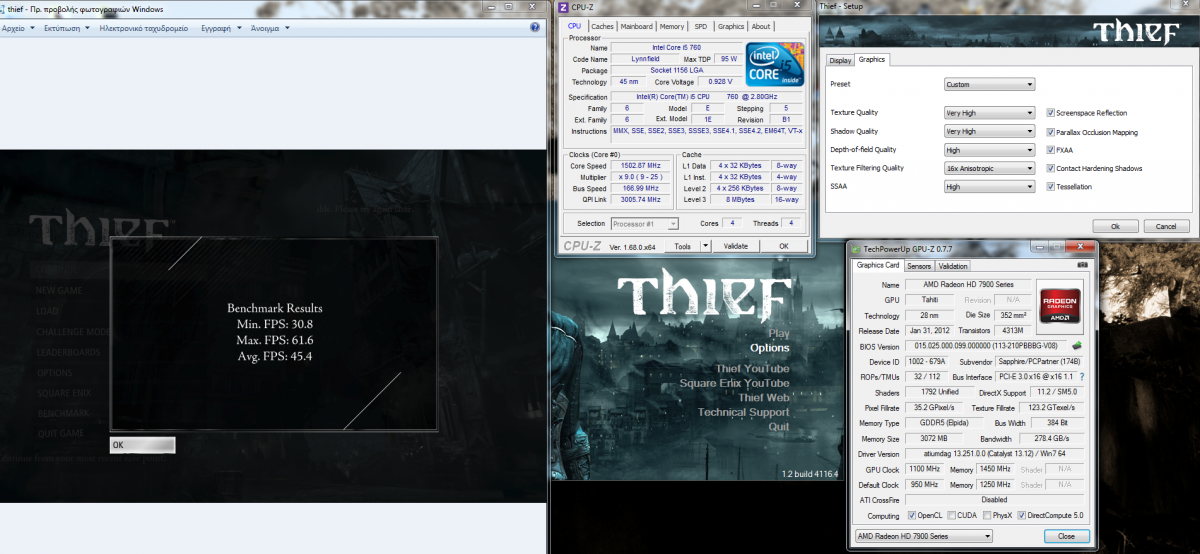The width and height of the screenshot is (1200, 554).
Task: Open the Sensors tab in GPU-Z
Action: coord(918,266)
